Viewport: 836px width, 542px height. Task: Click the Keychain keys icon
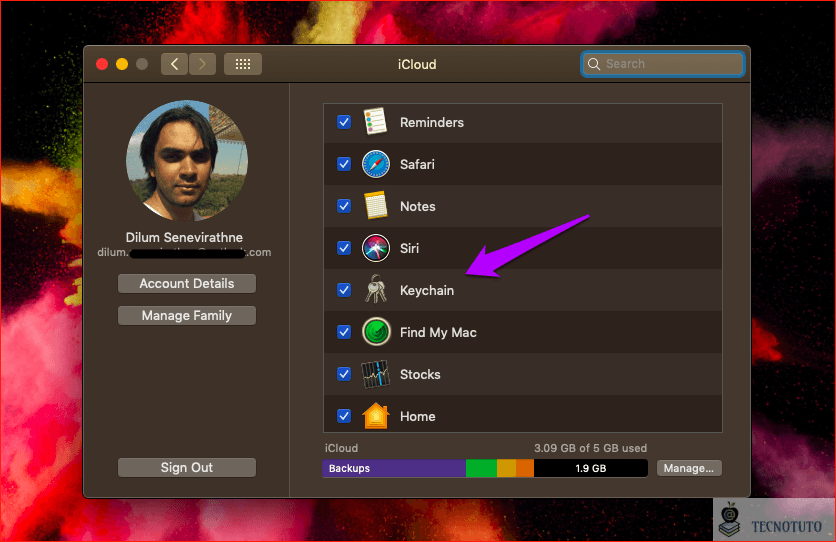click(x=375, y=289)
